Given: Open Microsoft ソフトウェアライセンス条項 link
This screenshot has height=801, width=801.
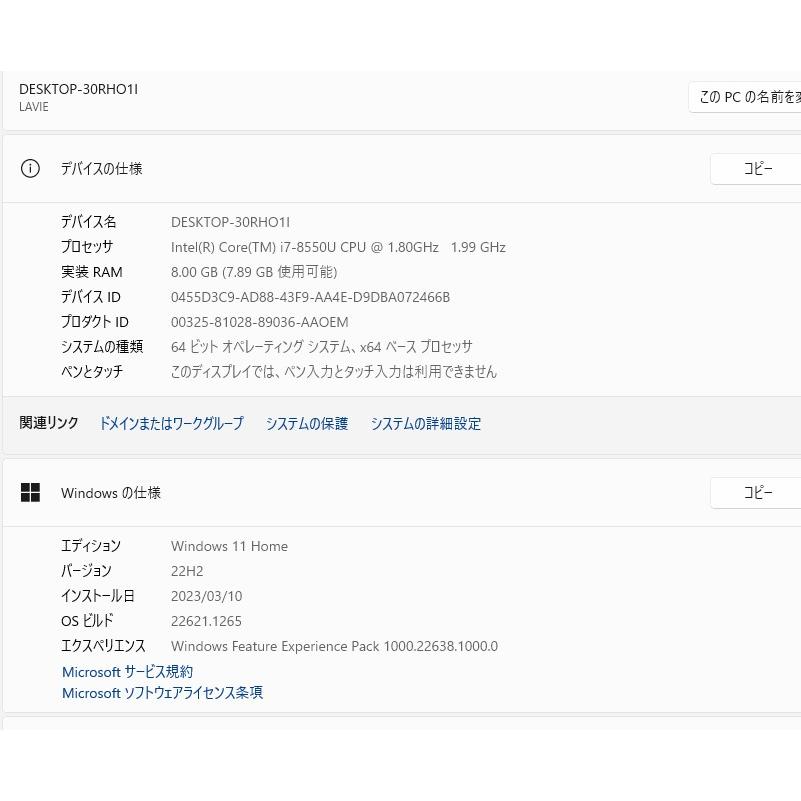Looking at the screenshot, I should 162,693.
